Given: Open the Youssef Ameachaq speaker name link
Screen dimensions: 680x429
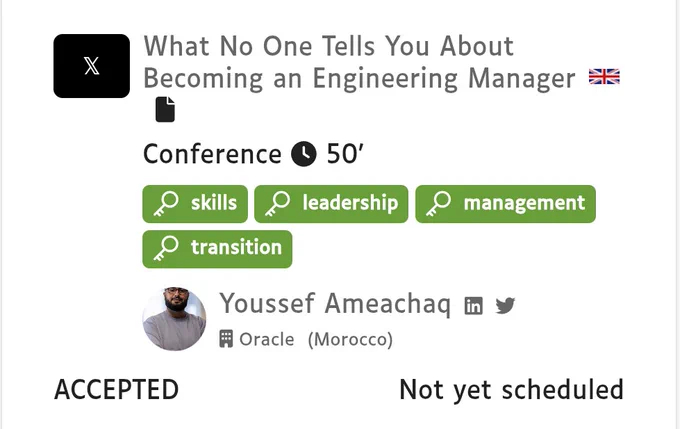Looking at the screenshot, I should tap(335, 304).
